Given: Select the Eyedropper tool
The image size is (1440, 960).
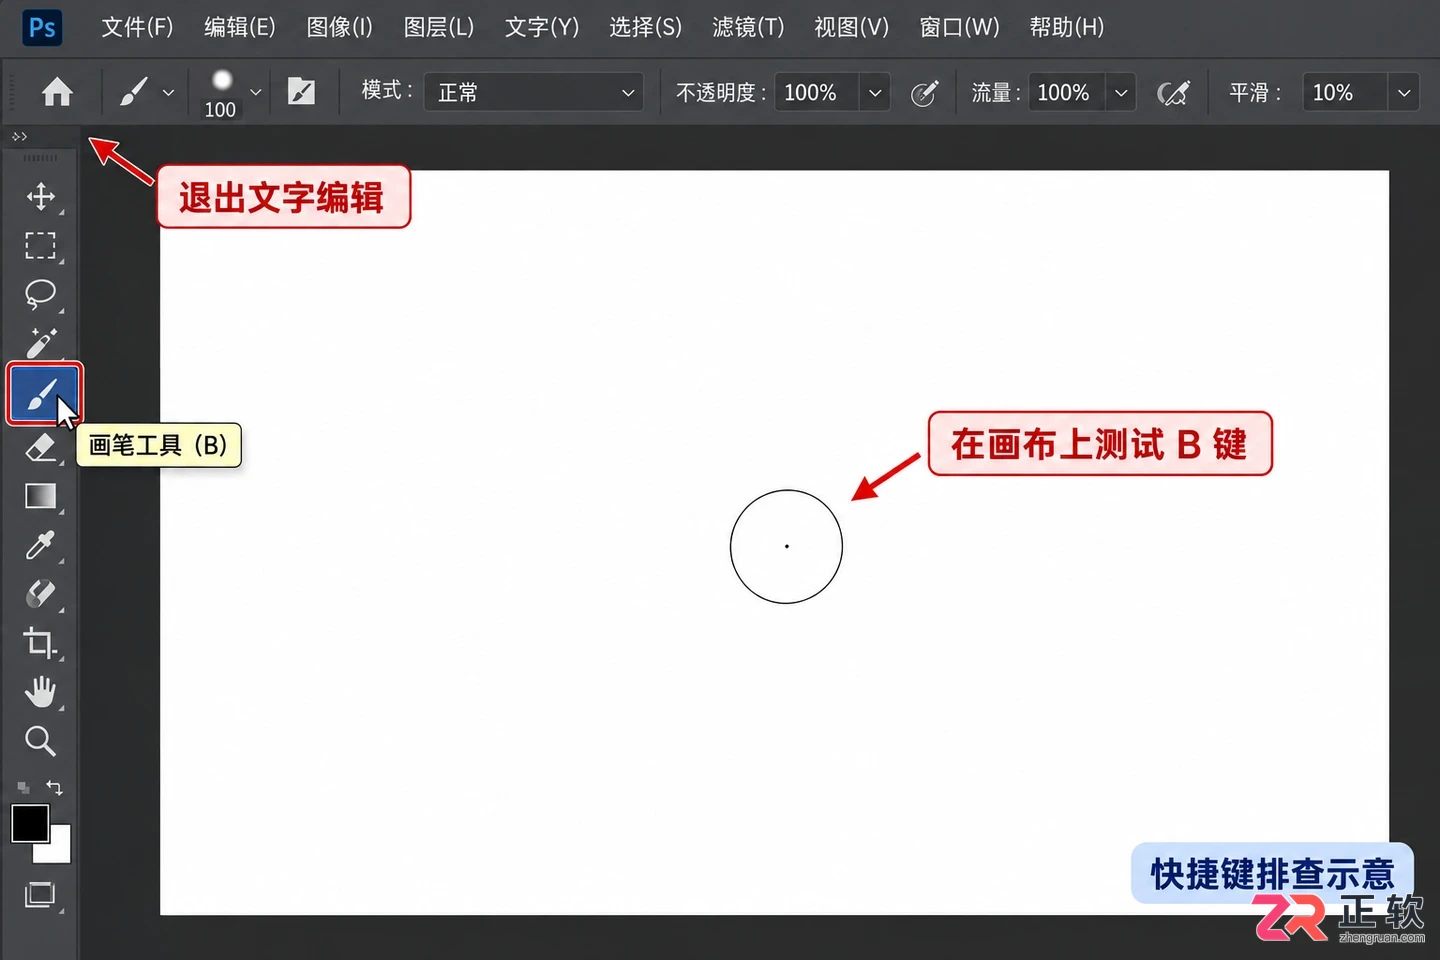Looking at the screenshot, I should pyautogui.click(x=40, y=545).
